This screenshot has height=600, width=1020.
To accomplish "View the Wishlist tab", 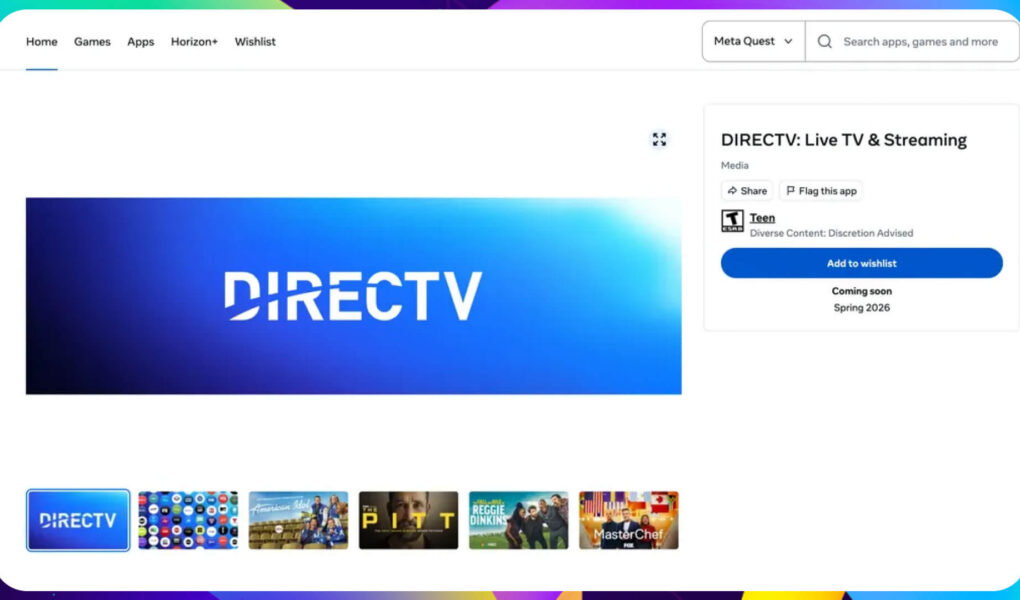I will click(x=255, y=42).
